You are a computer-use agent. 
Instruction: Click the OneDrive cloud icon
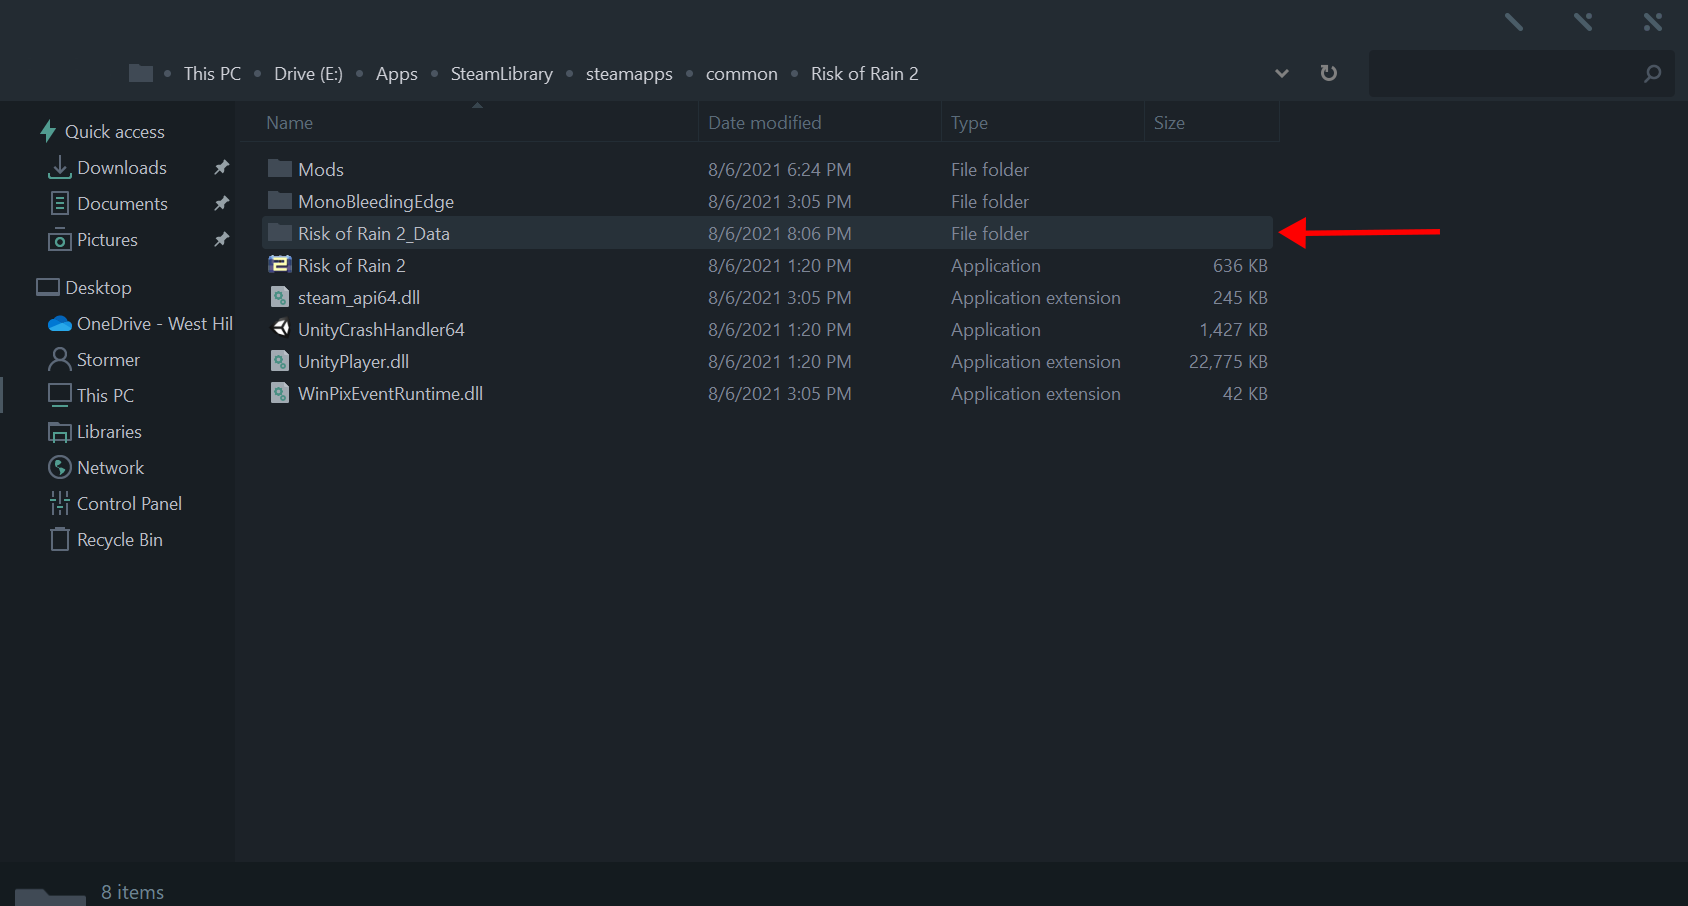point(60,324)
